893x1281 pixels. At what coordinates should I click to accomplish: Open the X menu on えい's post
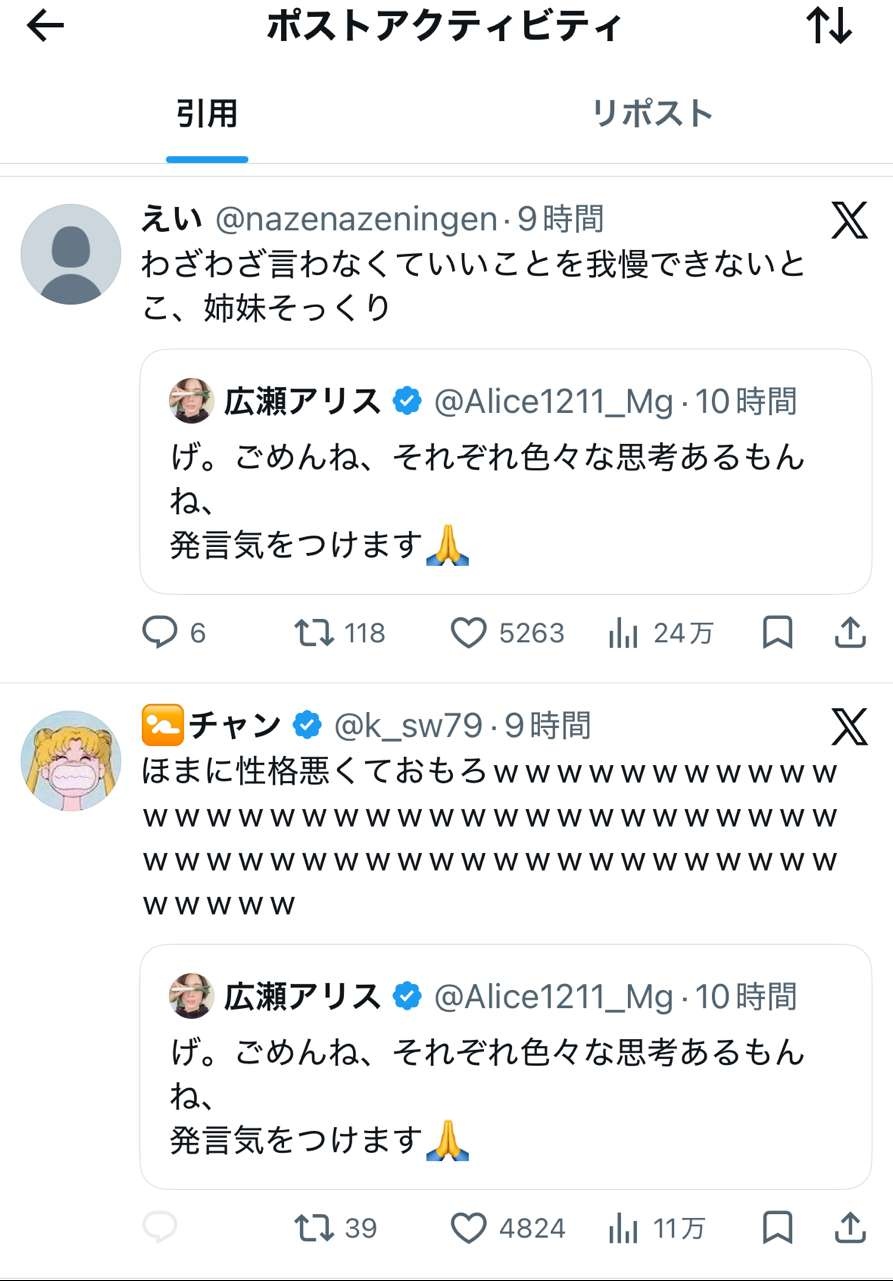[x=849, y=220]
